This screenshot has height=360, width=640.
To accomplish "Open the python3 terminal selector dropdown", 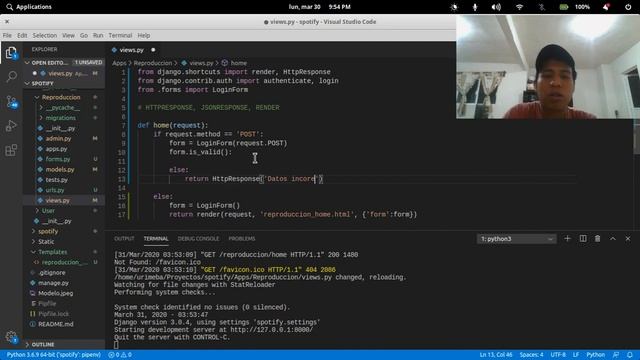I will click(x=516, y=239).
